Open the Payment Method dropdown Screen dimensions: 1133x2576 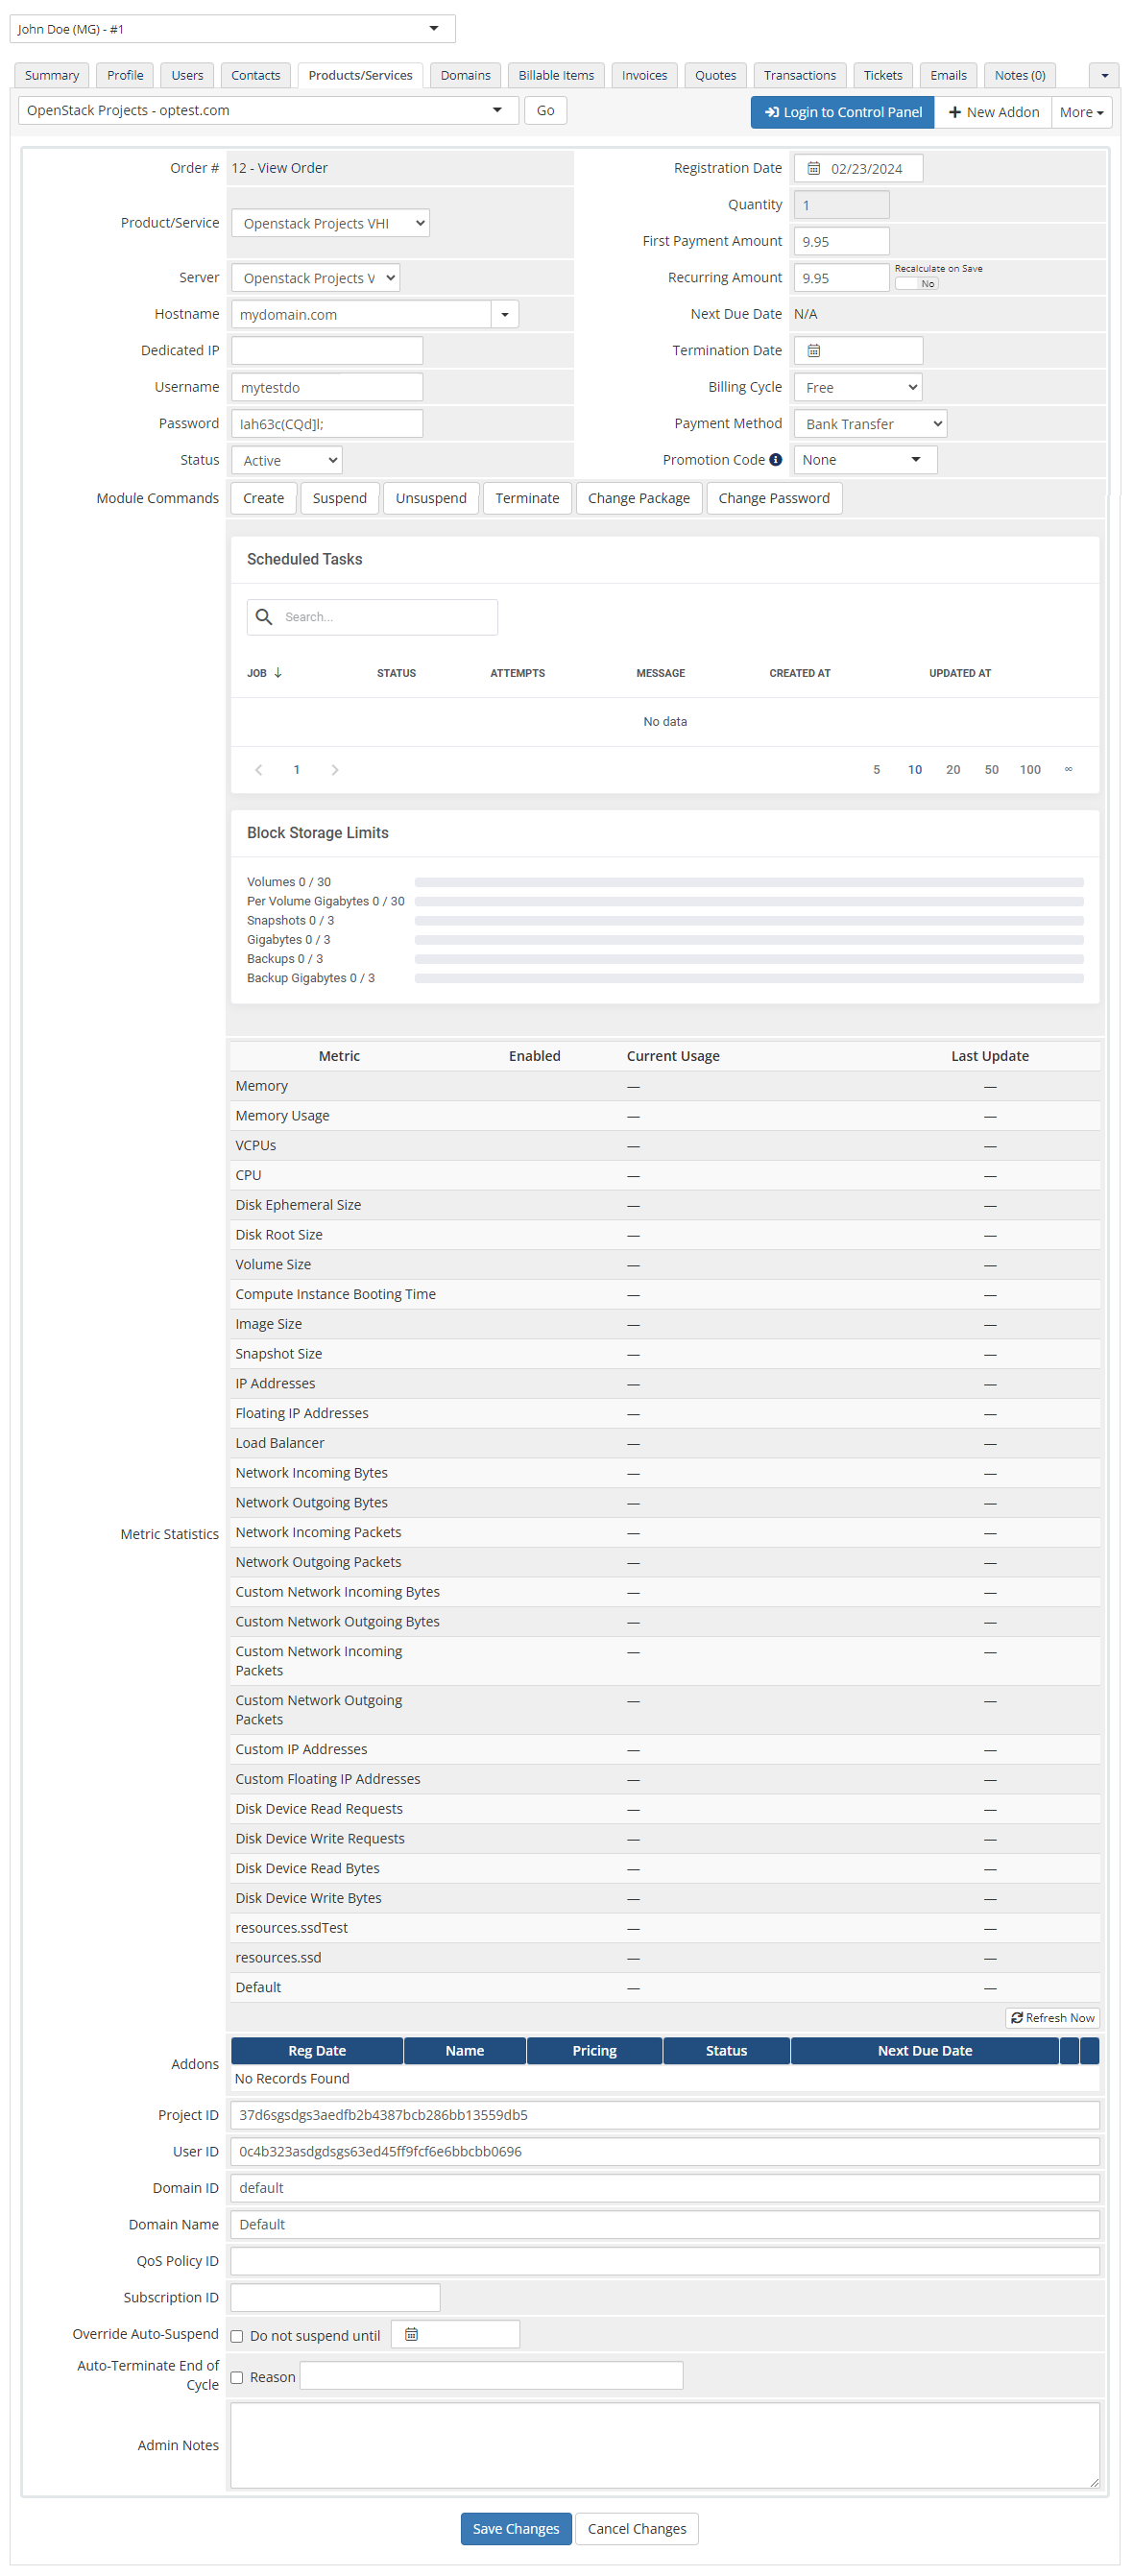870,424
